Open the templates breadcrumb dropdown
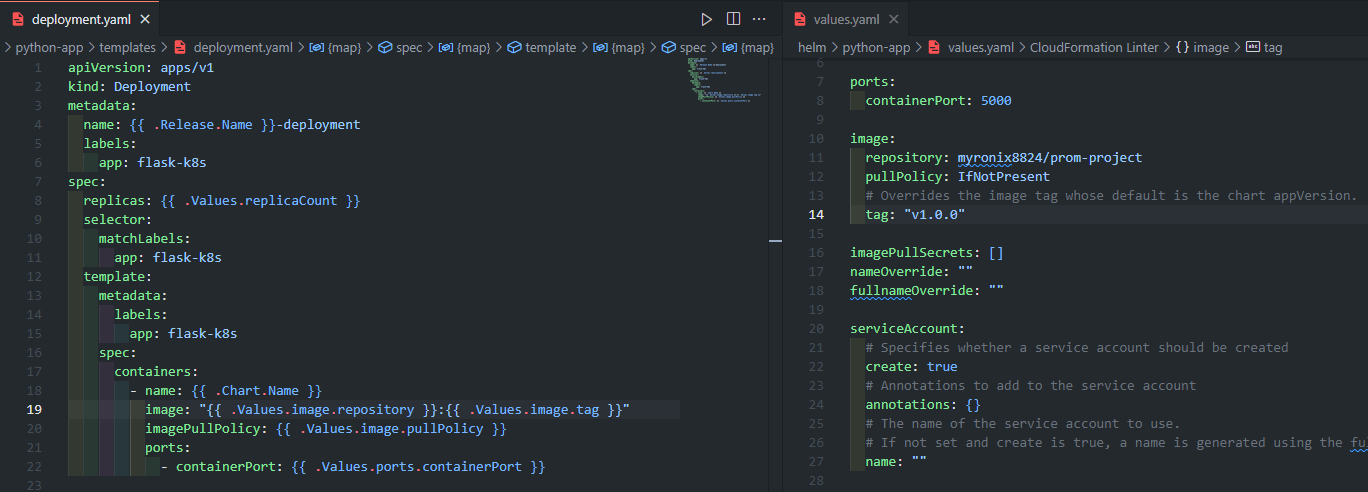Image resolution: width=1368 pixels, height=492 pixels. (x=126, y=47)
